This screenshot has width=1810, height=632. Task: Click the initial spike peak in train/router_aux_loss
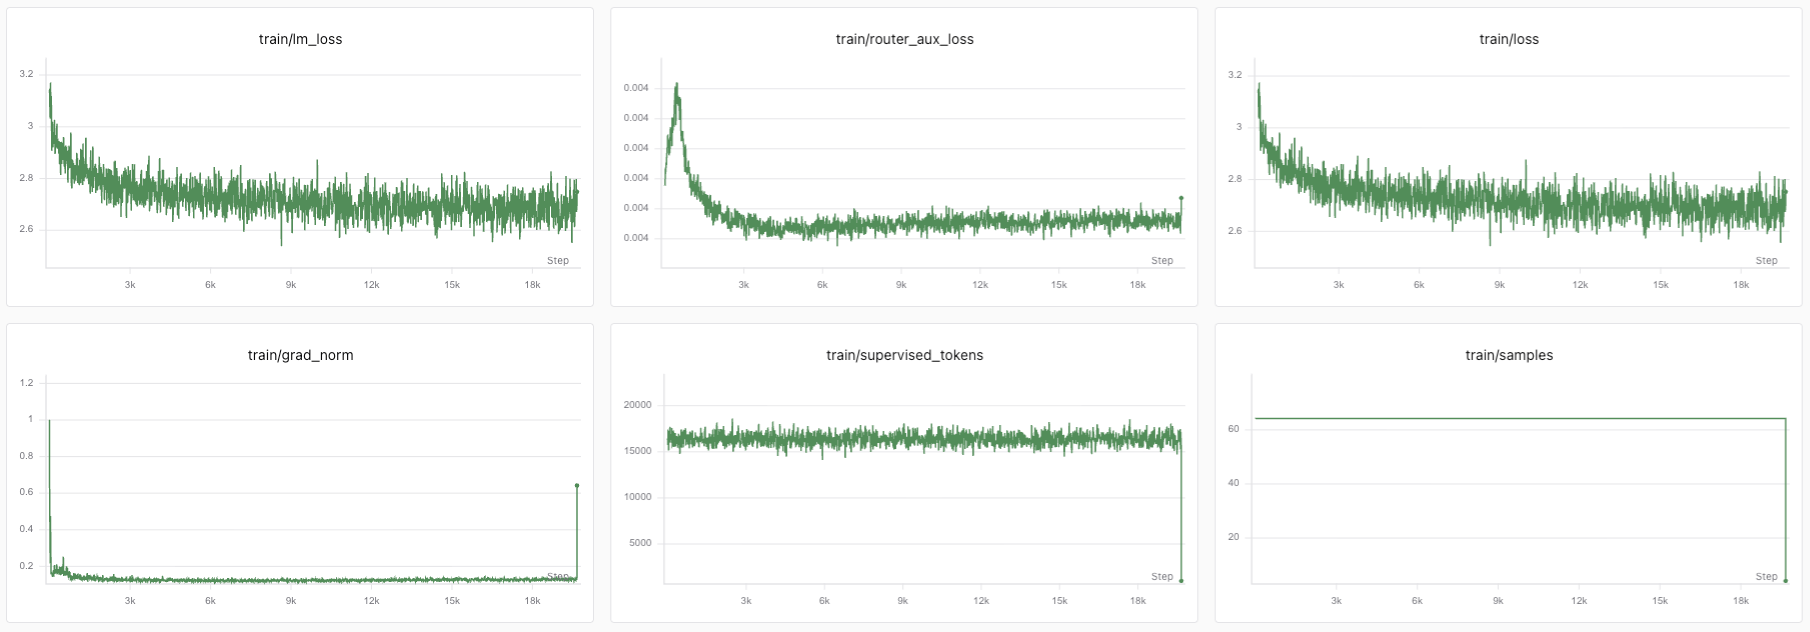(x=677, y=85)
